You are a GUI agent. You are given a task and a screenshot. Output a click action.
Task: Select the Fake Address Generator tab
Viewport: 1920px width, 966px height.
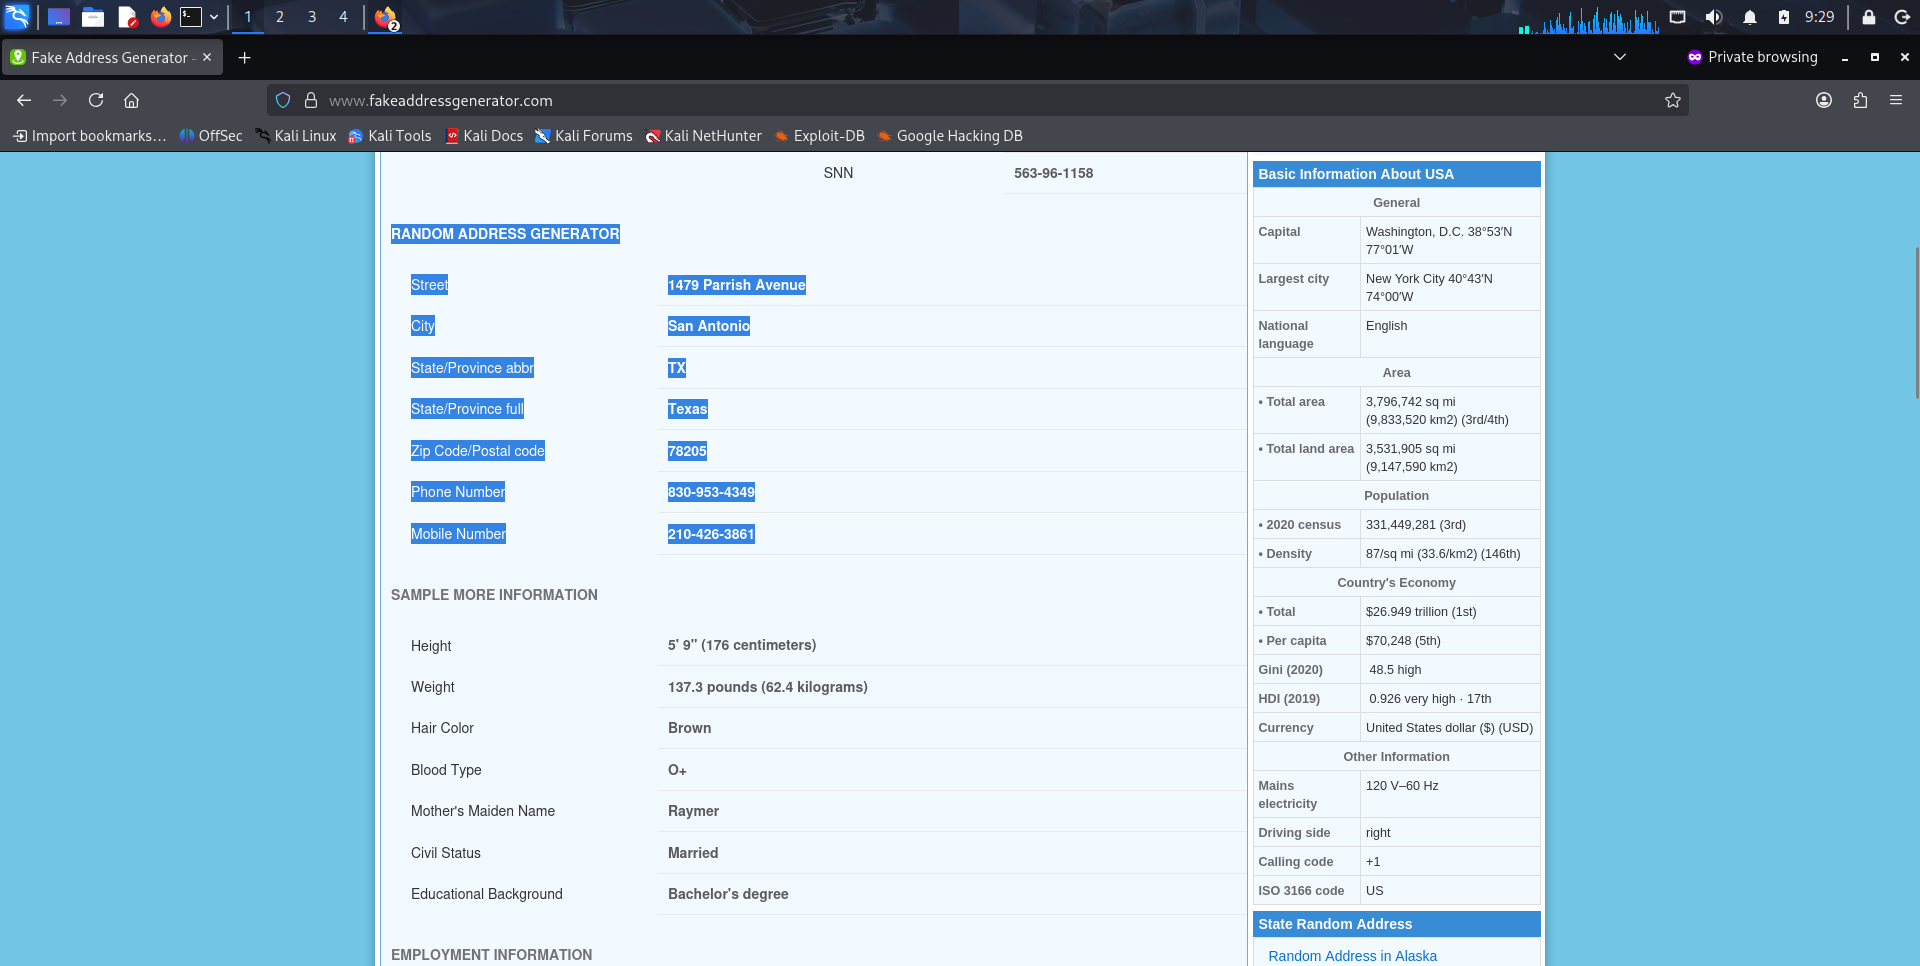pyautogui.click(x=112, y=58)
